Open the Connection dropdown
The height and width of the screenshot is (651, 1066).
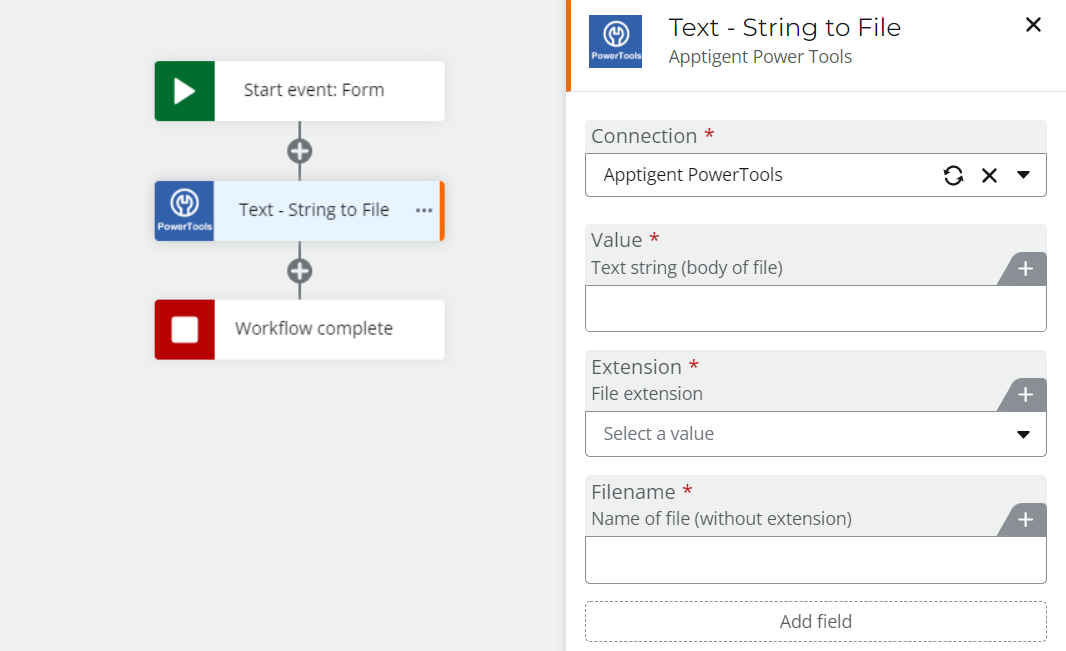[x=1023, y=175]
